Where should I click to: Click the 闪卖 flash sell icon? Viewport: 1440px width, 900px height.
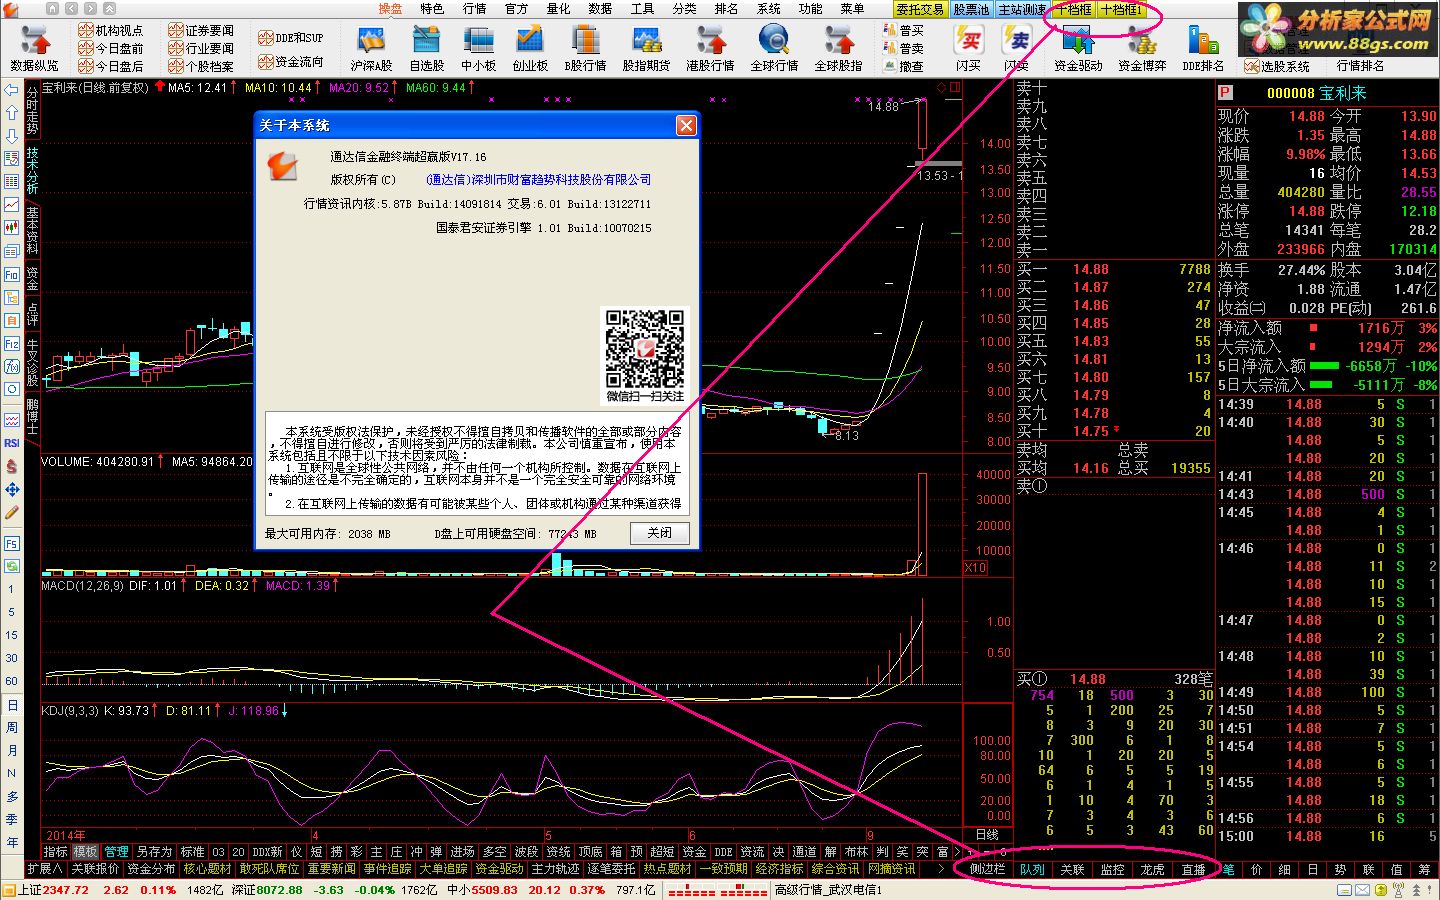coord(1017,48)
